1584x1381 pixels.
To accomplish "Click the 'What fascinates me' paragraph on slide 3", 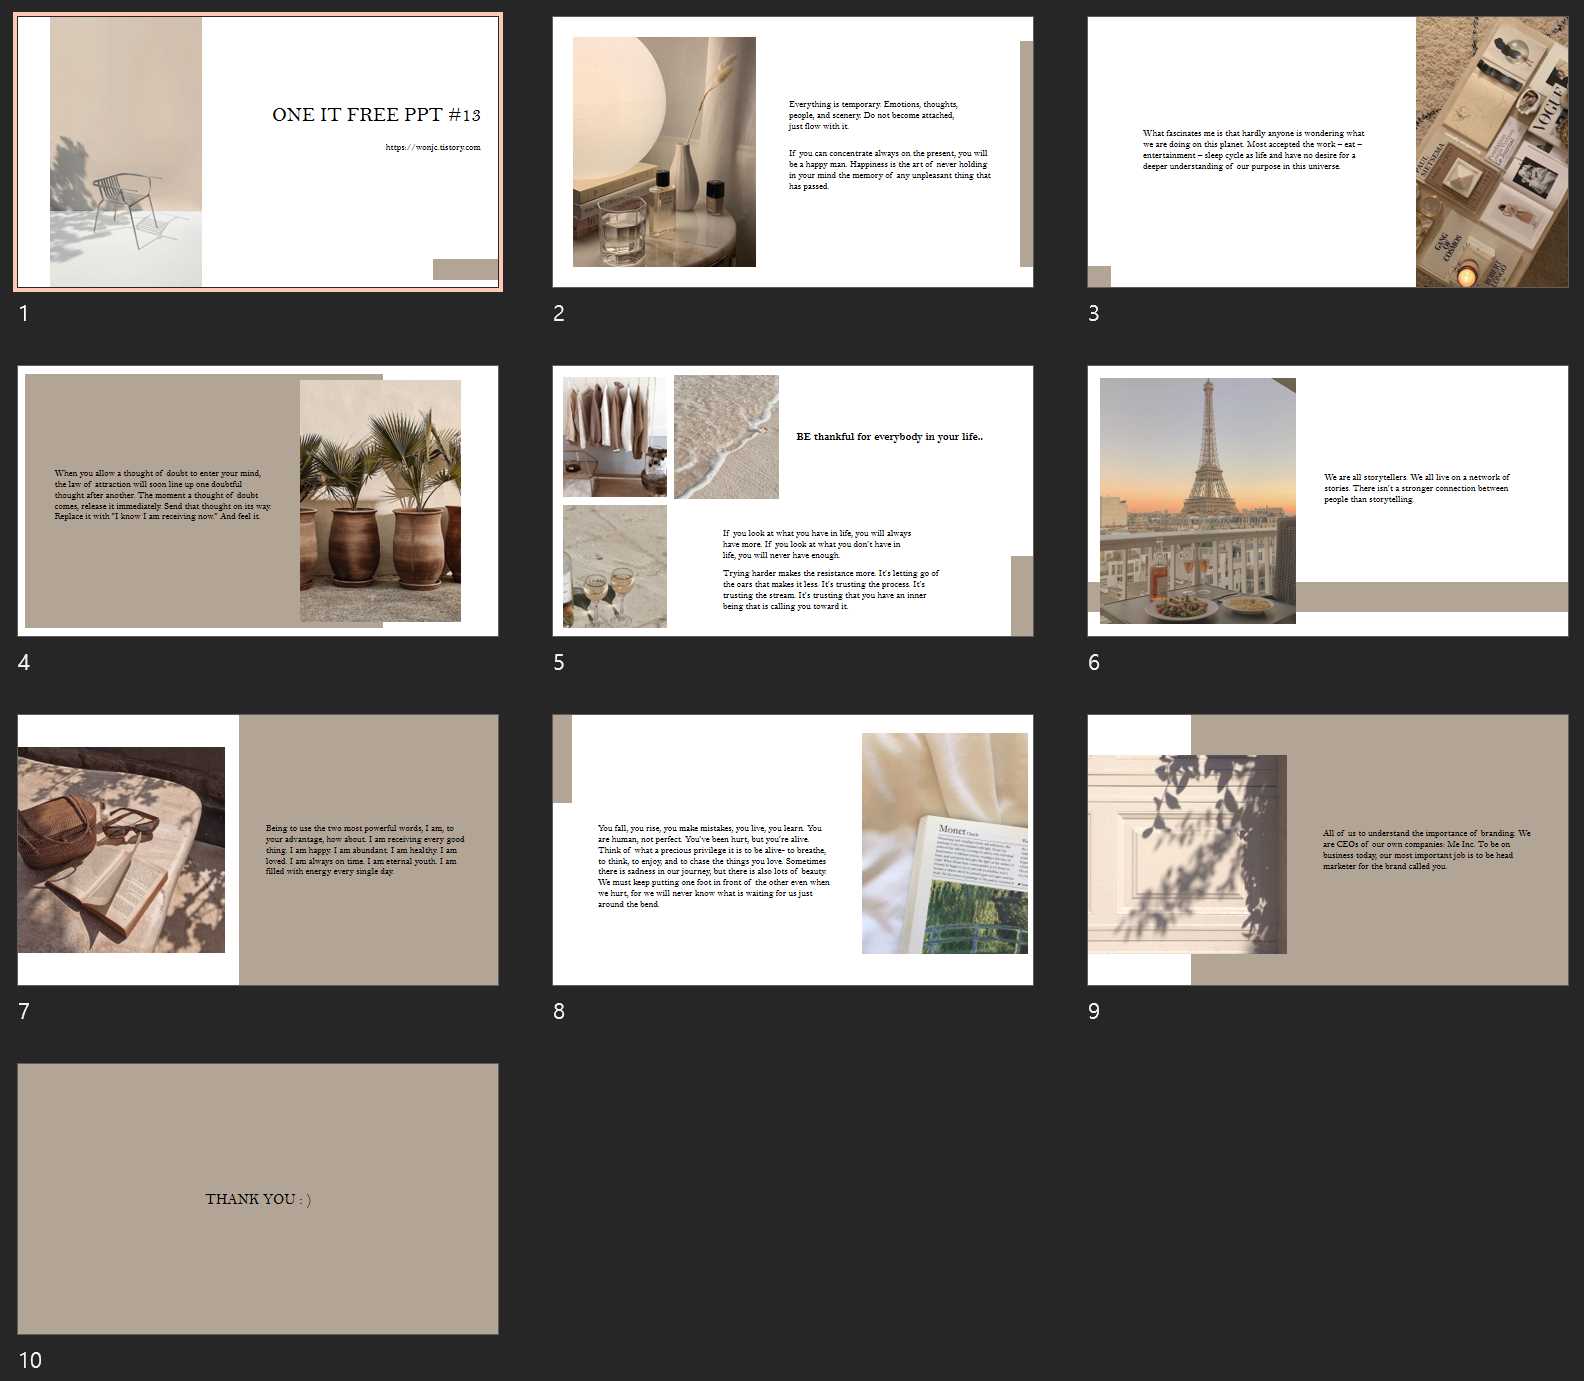I will 1253,150.
